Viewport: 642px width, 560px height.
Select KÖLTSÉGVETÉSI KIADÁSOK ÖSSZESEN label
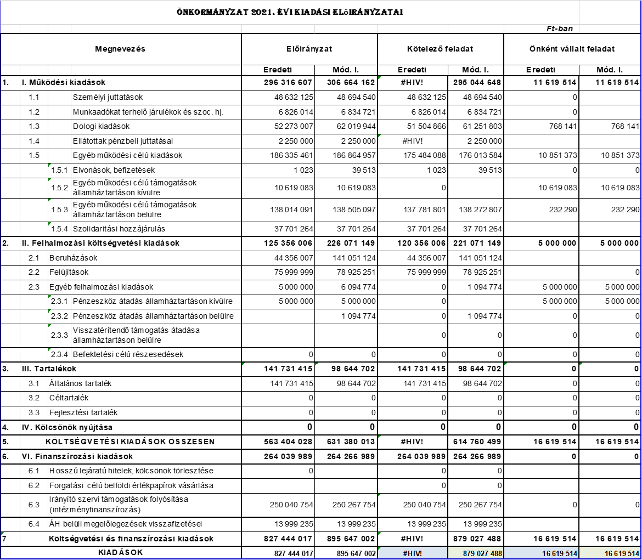[x=130, y=442]
